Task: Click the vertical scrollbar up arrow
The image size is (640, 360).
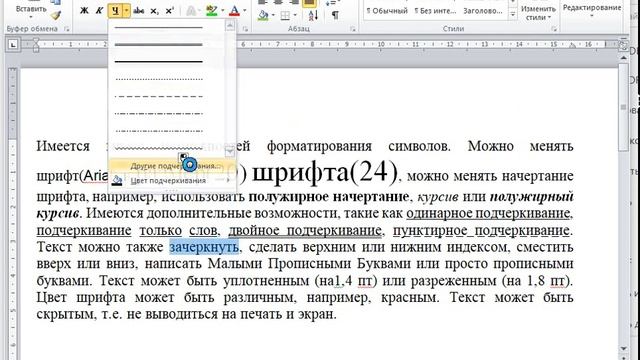Action: point(623,58)
